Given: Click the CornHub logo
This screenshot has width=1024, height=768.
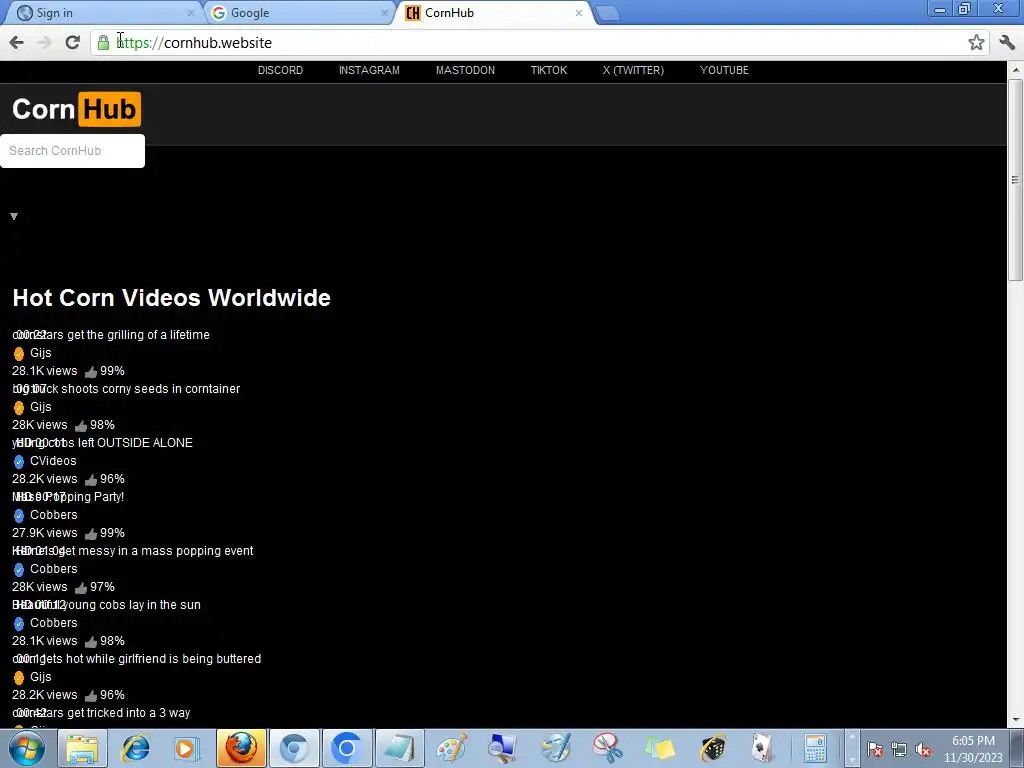Looking at the screenshot, I should pos(76,109).
